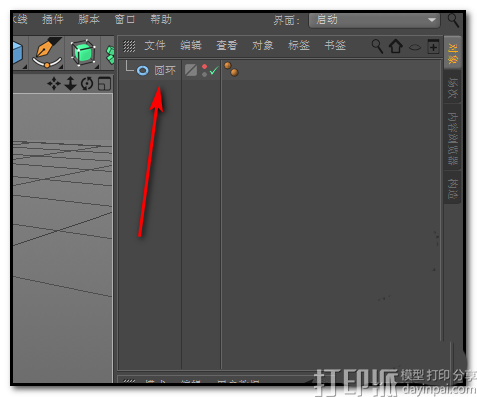Open the 窗口 menu
477x397 pixels.
point(125,19)
